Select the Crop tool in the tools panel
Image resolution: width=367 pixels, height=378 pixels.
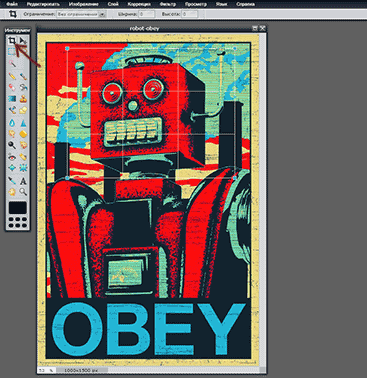pyautogui.click(x=12, y=41)
